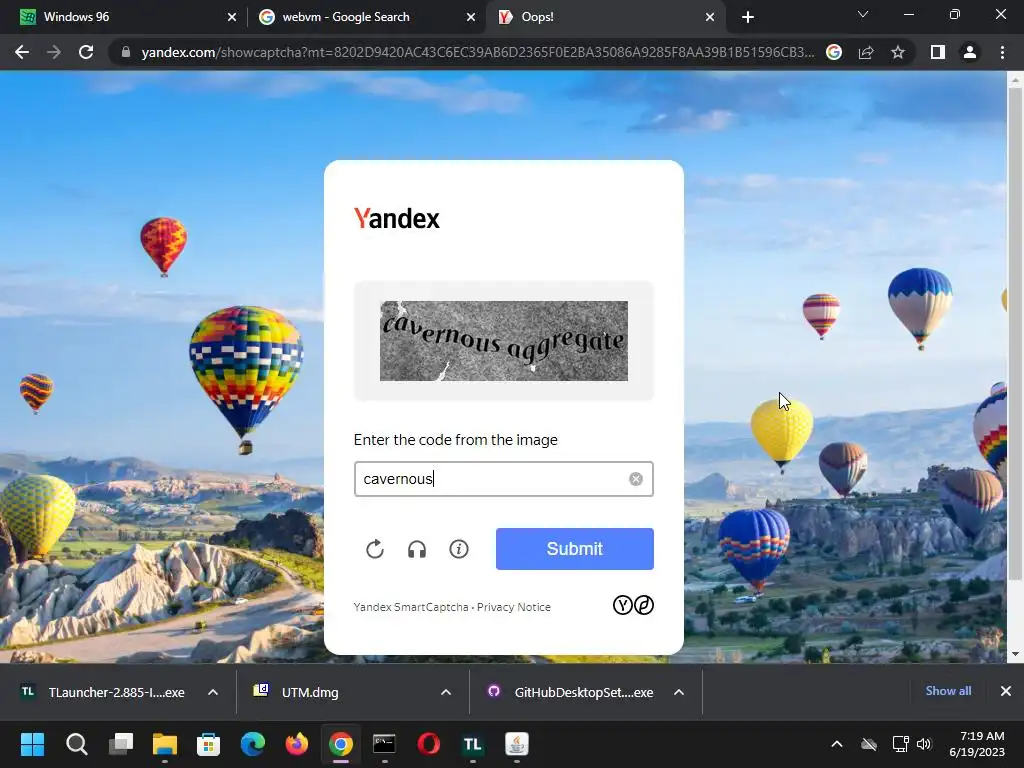Close the Windows 96 tab
The image size is (1024, 768).
point(232,17)
